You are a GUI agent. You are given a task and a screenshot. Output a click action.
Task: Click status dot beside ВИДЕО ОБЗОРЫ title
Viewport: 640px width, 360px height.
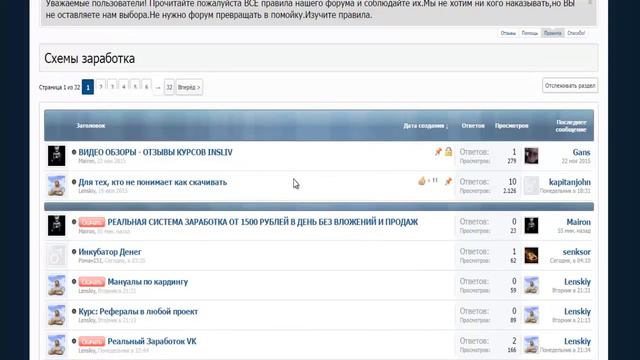pos(74,152)
